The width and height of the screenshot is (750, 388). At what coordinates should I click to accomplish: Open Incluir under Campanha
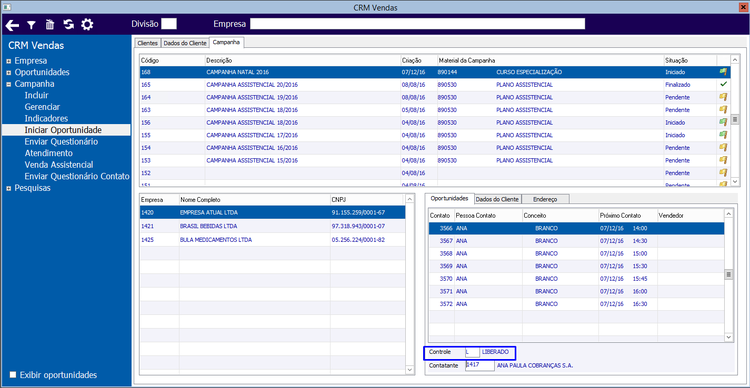click(x=36, y=95)
